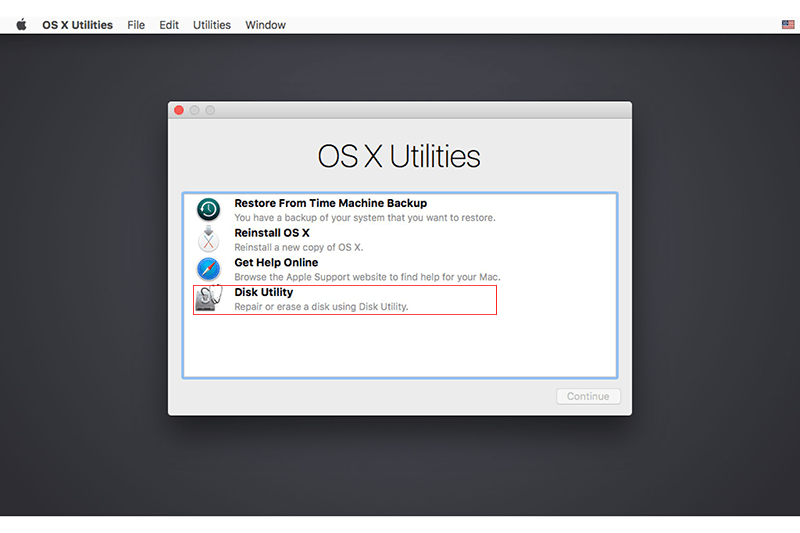Screen dimensions: 800x533
Task: Close the OS X Utilities window
Action: click(x=179, y=110)
